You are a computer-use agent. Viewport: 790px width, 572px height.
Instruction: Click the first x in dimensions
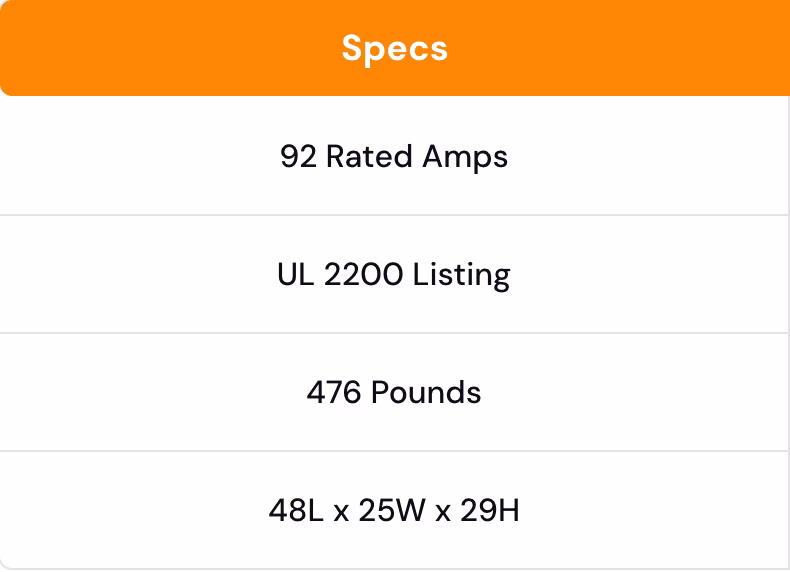click(x=340, y=513)
